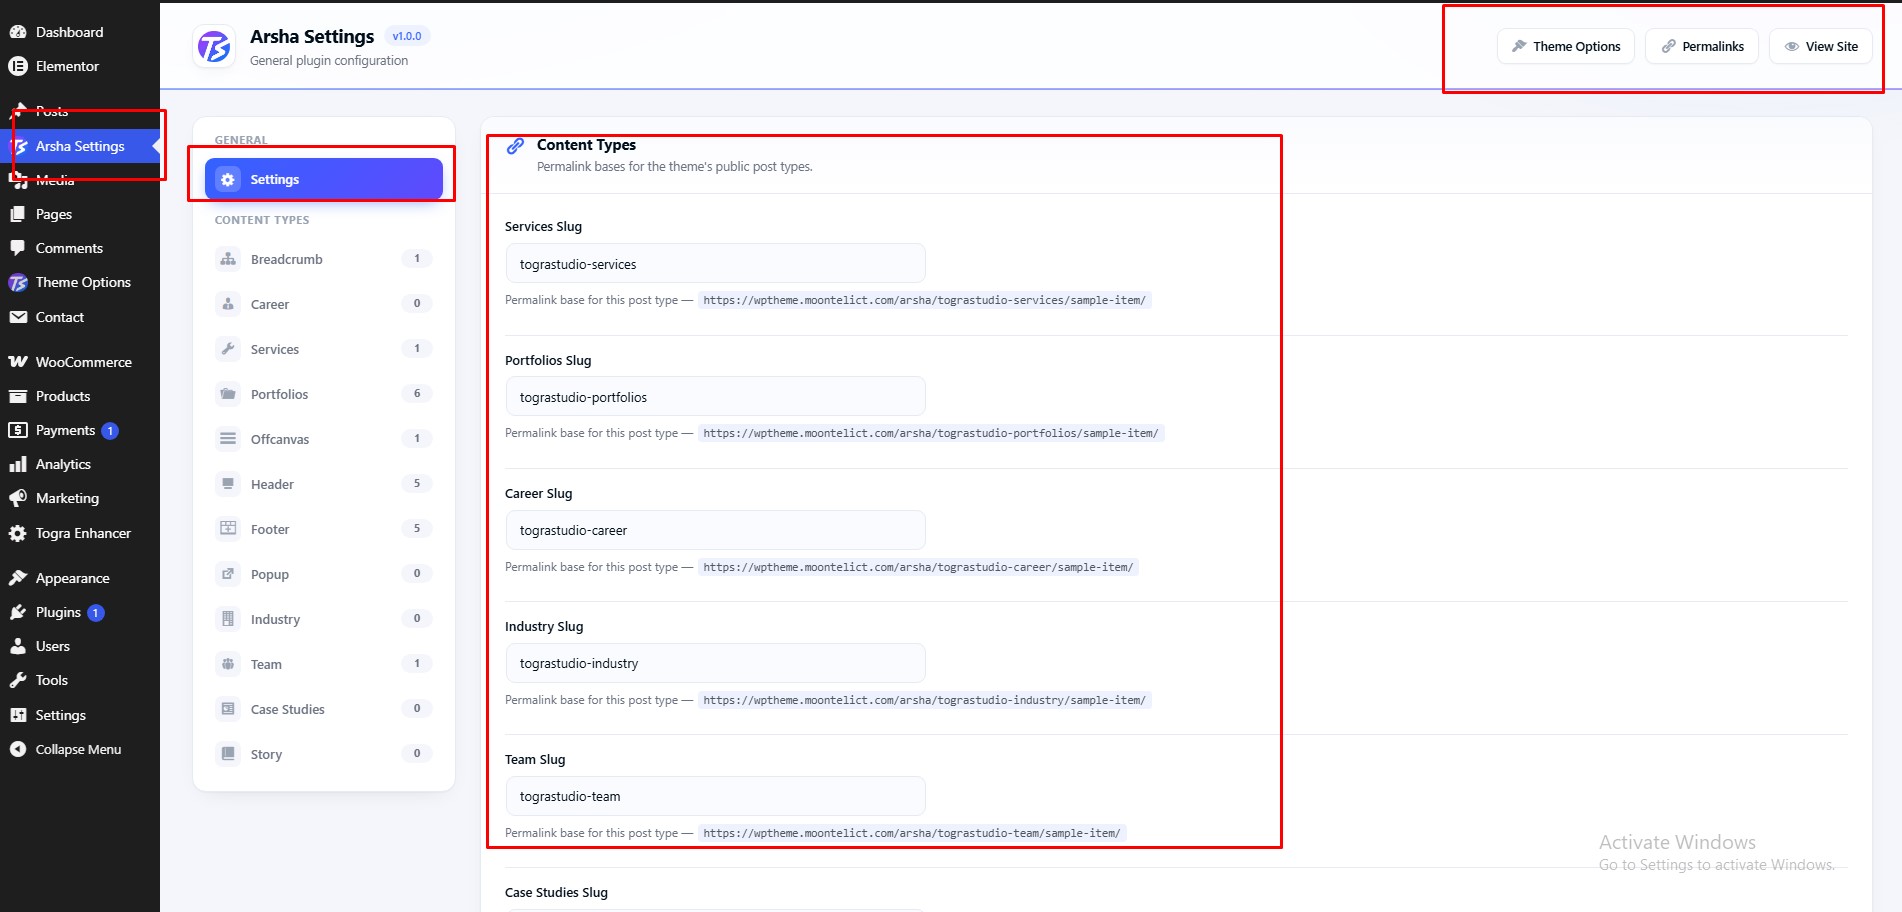This screenshot has width=1902, height=912.
Task: Open Plugins in the admin menu
Action: 80,612
